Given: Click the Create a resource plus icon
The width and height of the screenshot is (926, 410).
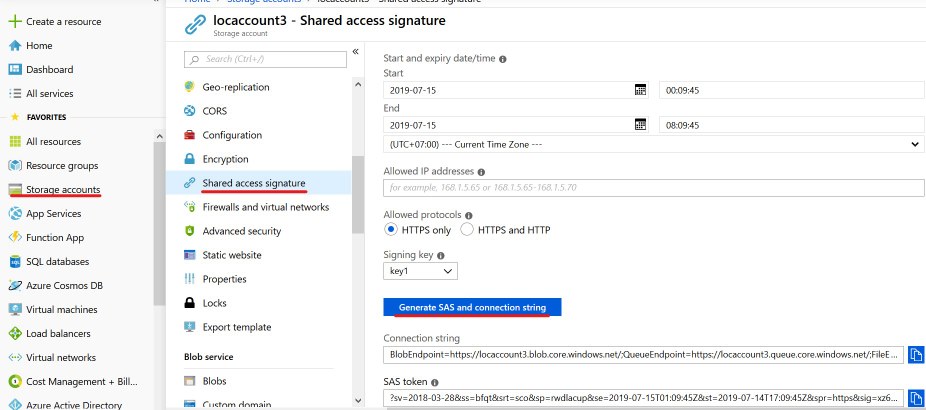Looking at the screenshot, I should 15,21.
